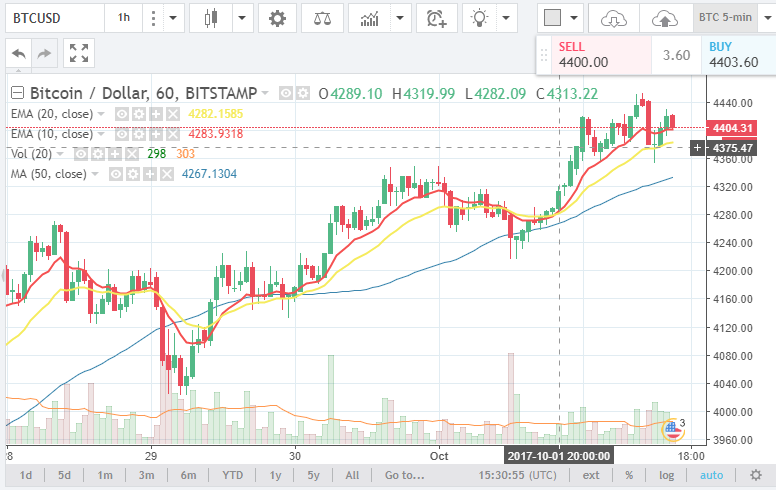
Task: Select the 6m time range
Action: click(x=188, y=475)
